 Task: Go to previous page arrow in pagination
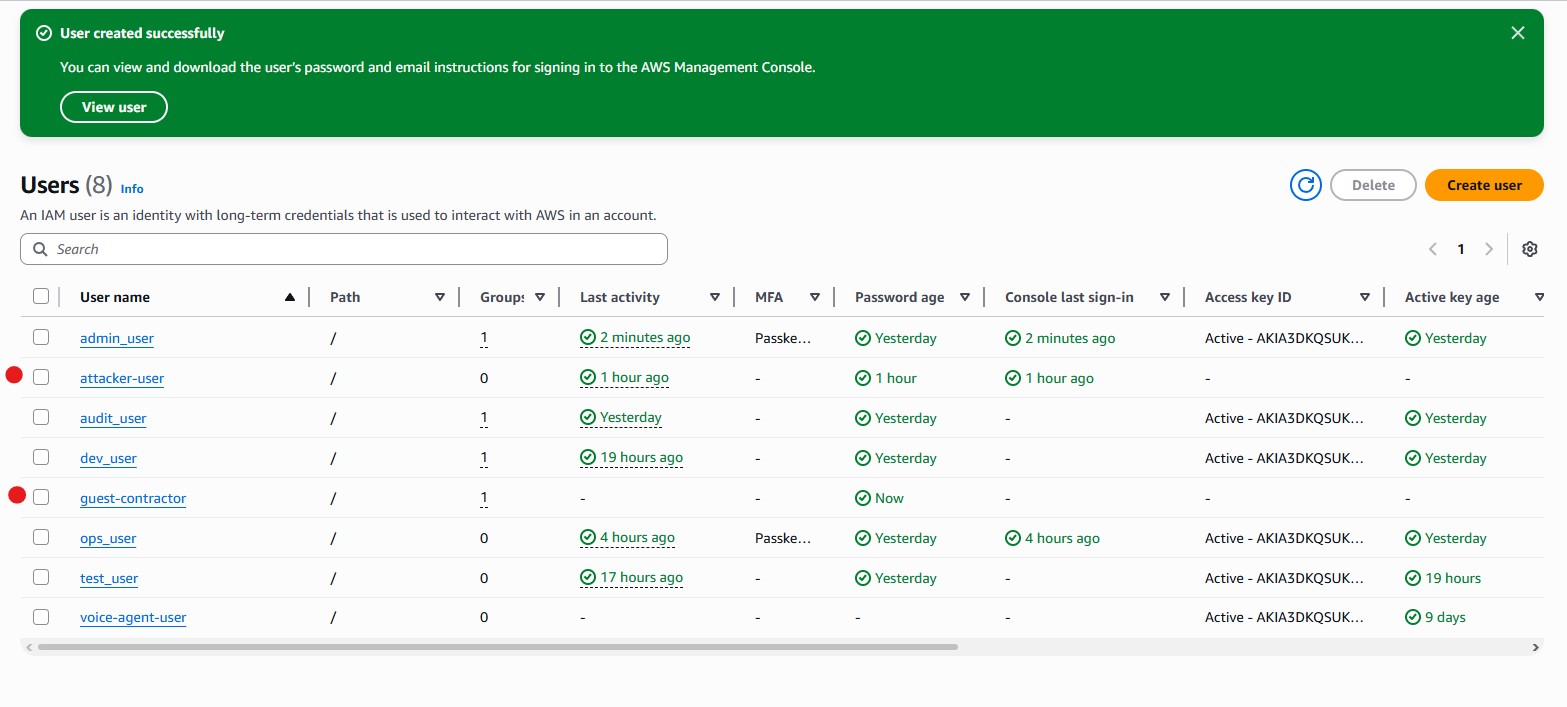(x=1432, y=249)
